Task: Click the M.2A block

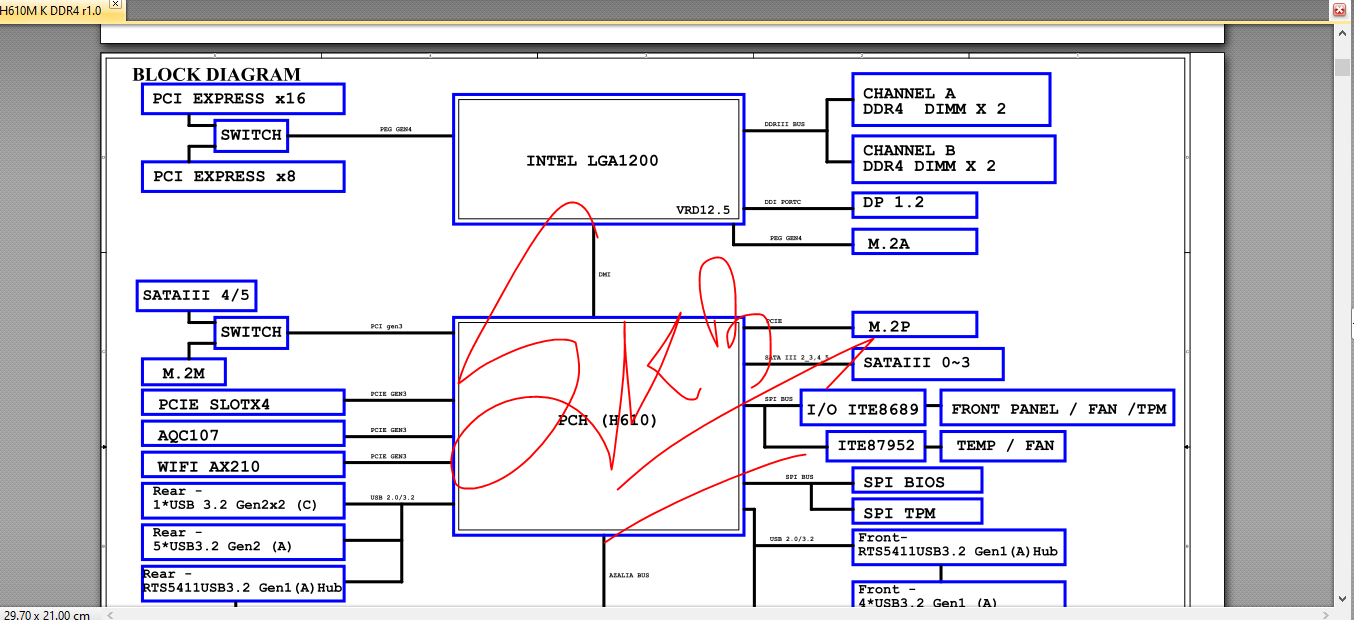Action: coord(914,242)
